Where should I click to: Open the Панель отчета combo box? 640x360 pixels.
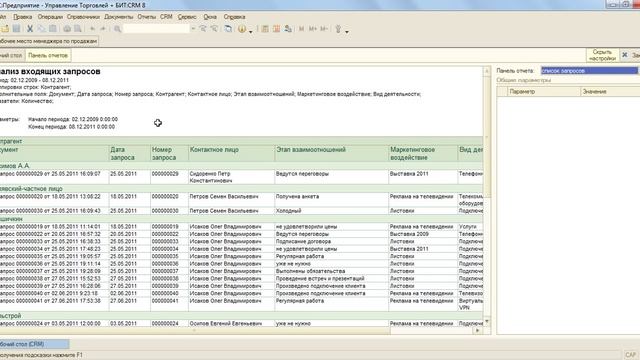coord(589,71)
